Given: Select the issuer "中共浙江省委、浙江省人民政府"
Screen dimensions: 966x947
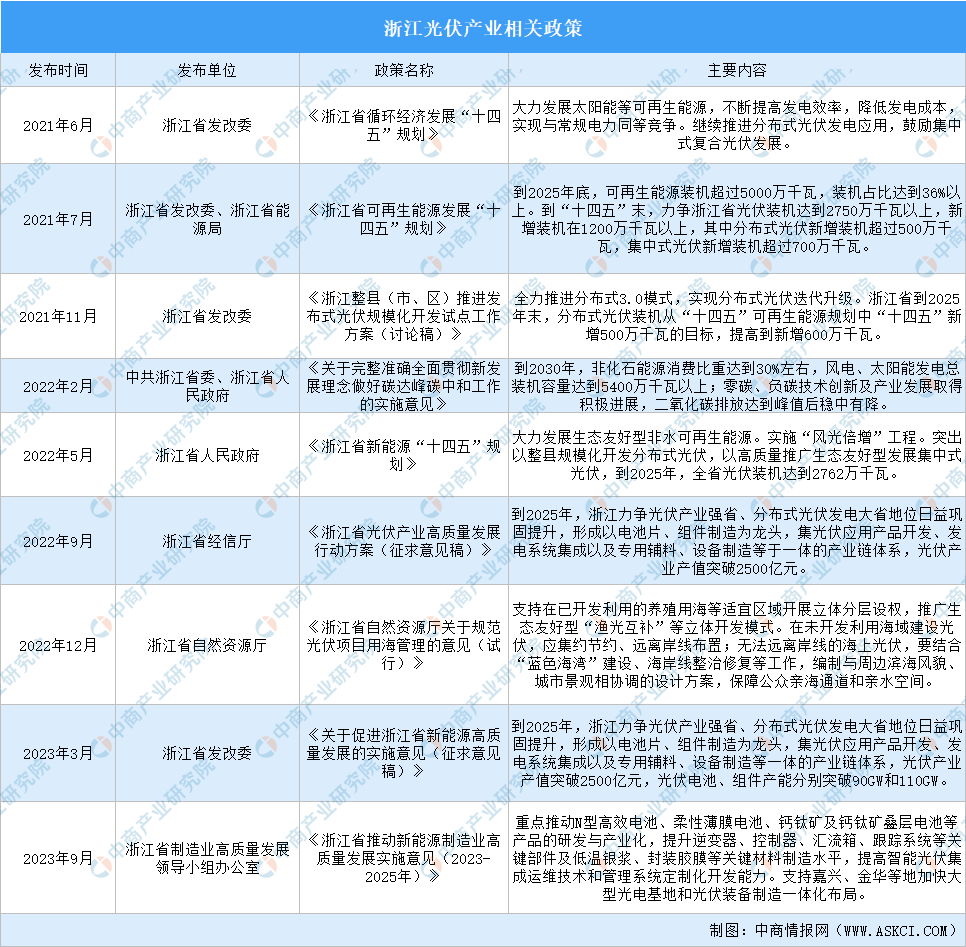Looking at the screenshot, I should [207, 386].
